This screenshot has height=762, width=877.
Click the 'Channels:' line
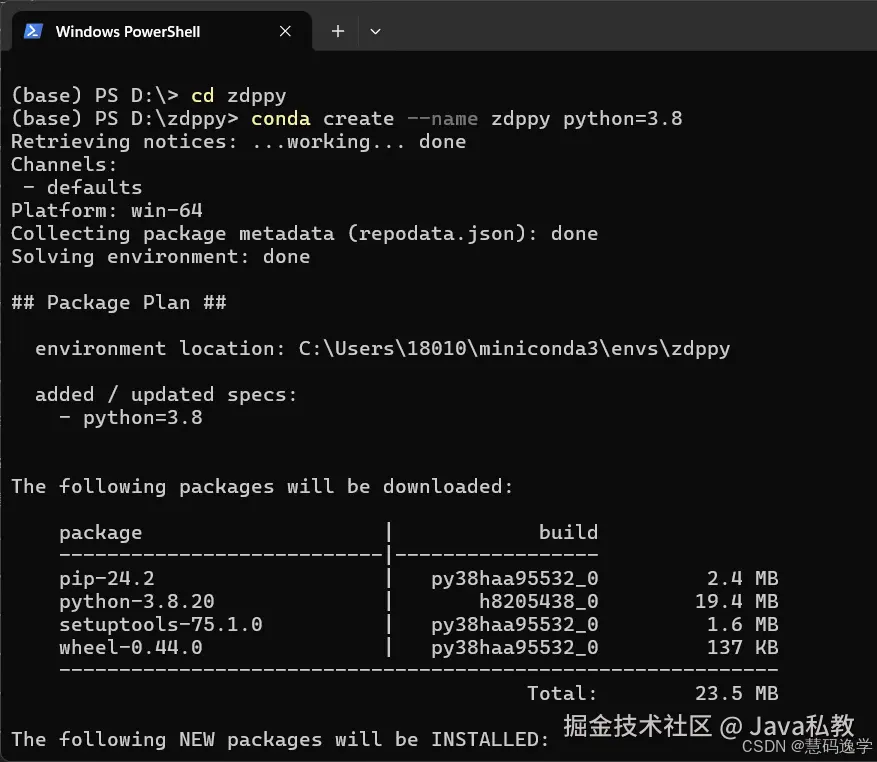click(64, 164)
